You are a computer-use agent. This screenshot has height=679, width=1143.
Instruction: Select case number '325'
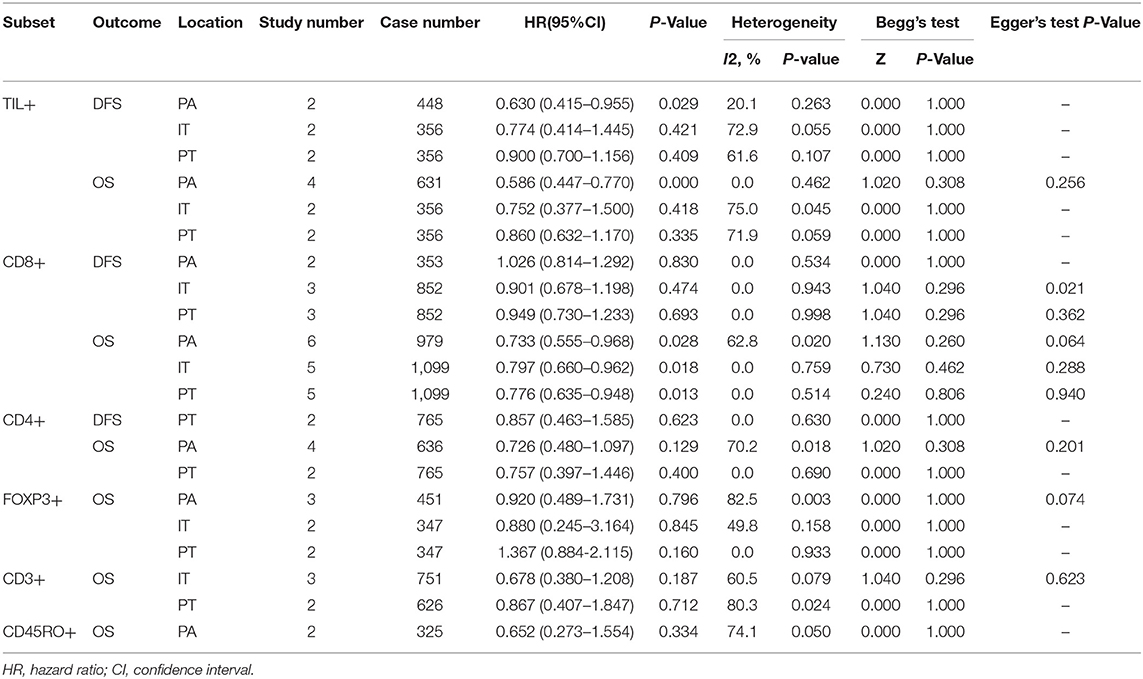click(x=430, y=632)
